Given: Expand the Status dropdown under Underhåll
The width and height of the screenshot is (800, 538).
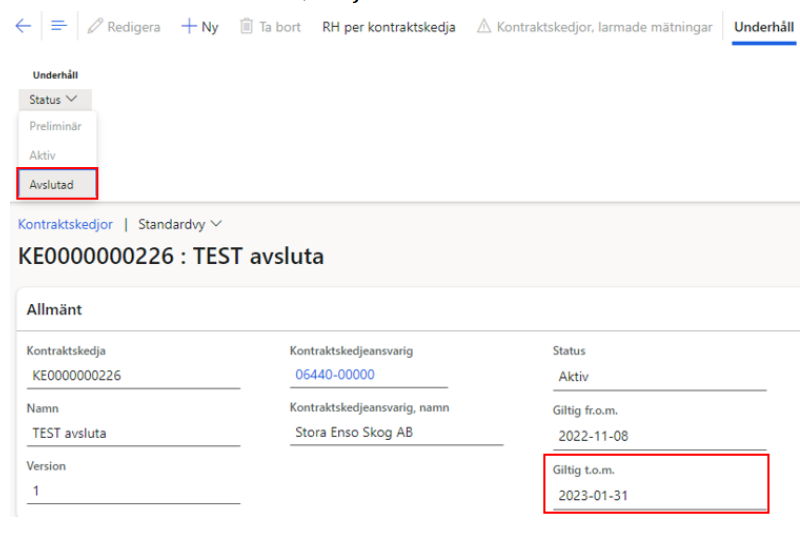Looking at the screenshot, I should tap(54, 100).
